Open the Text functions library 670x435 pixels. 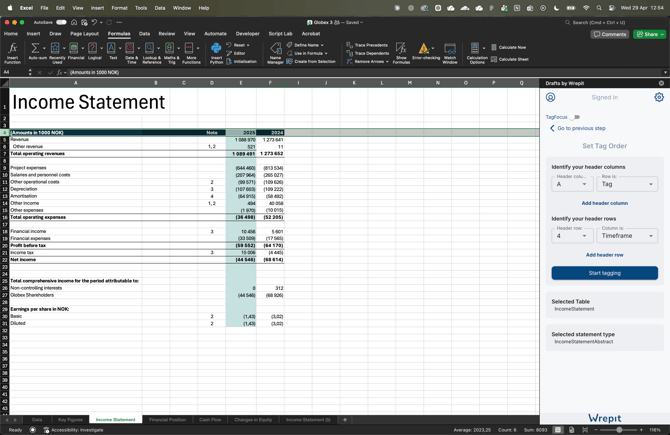(x=113, y=51)
